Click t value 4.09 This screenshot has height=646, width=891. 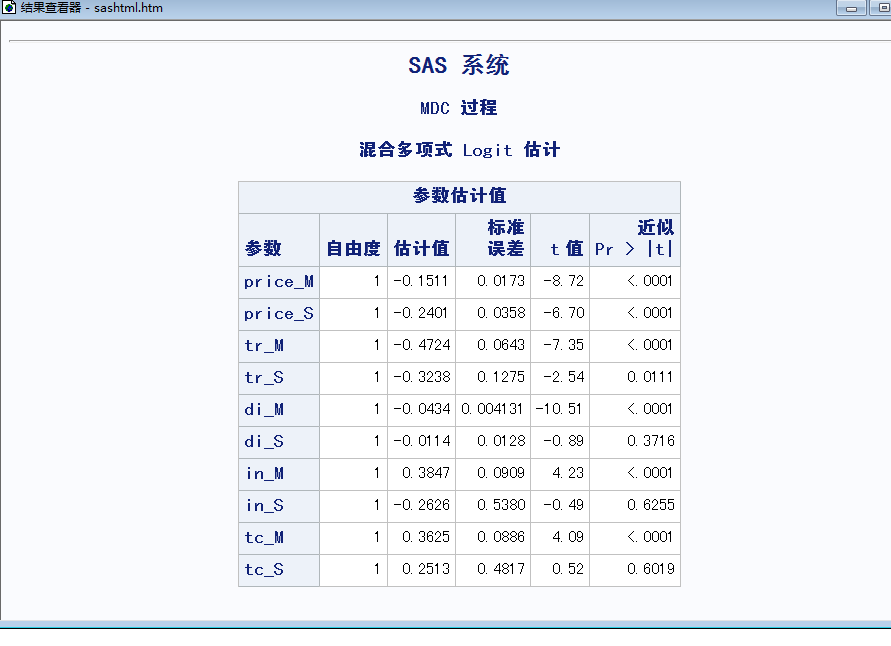(x=568, y=537)
